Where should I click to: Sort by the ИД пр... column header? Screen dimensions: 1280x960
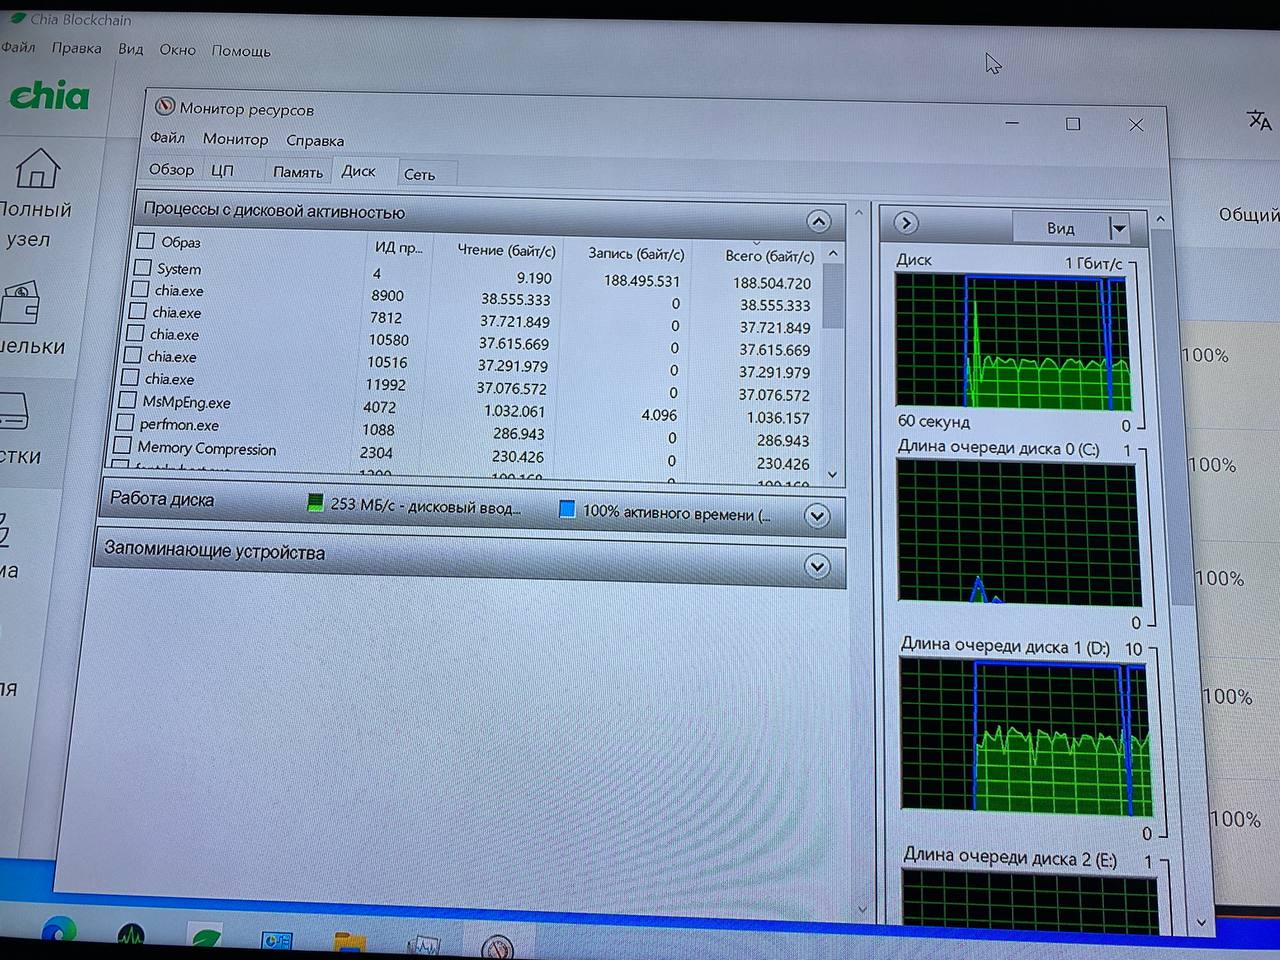tap(398, 247)
